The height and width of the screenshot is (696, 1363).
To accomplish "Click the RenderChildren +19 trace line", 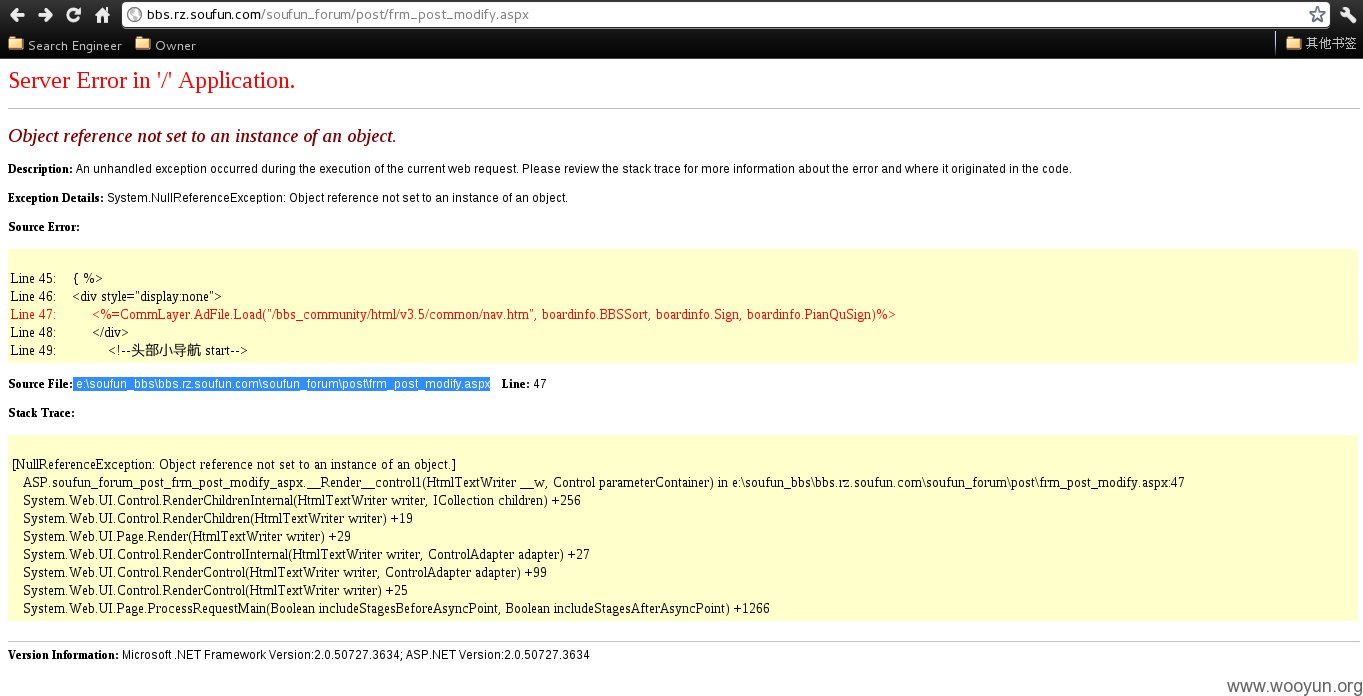I will click(x=217, y=519).
